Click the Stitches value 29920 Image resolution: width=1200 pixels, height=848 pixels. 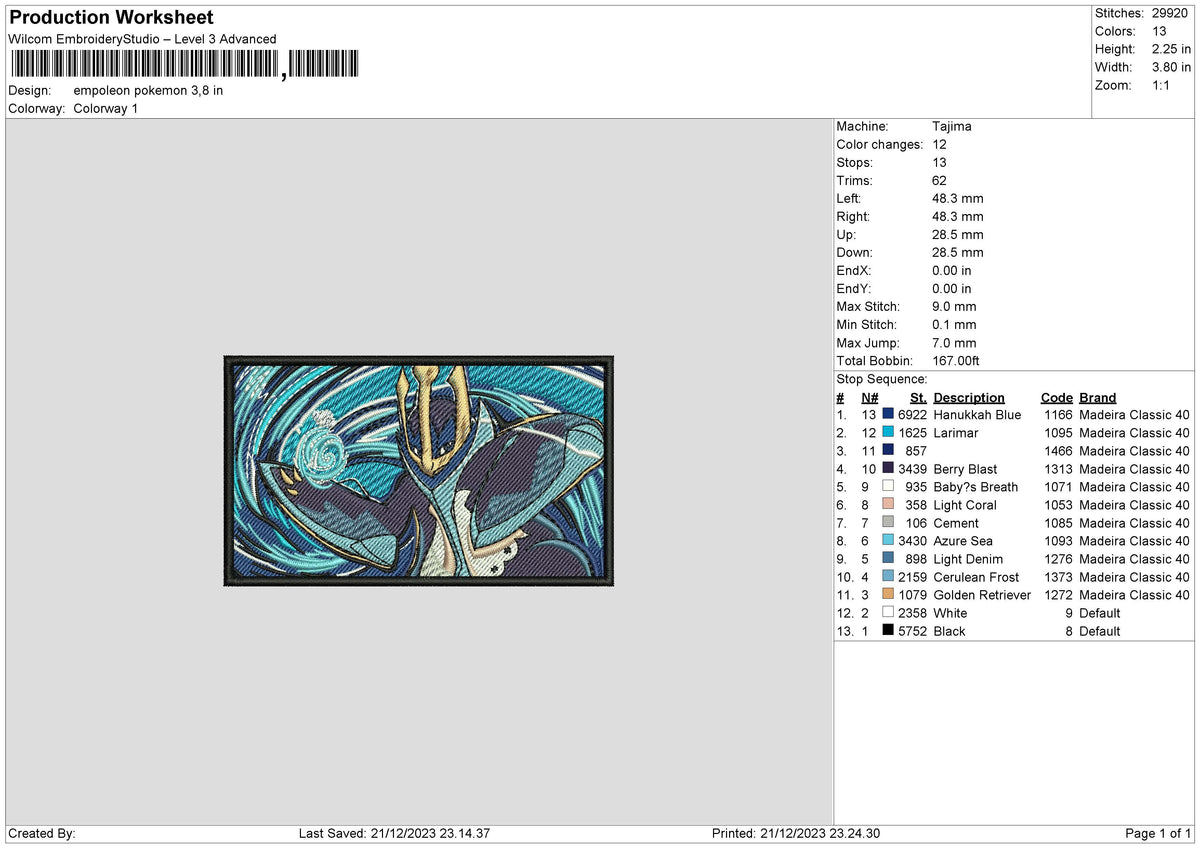pyautogui.click(x=1170, y=13)
